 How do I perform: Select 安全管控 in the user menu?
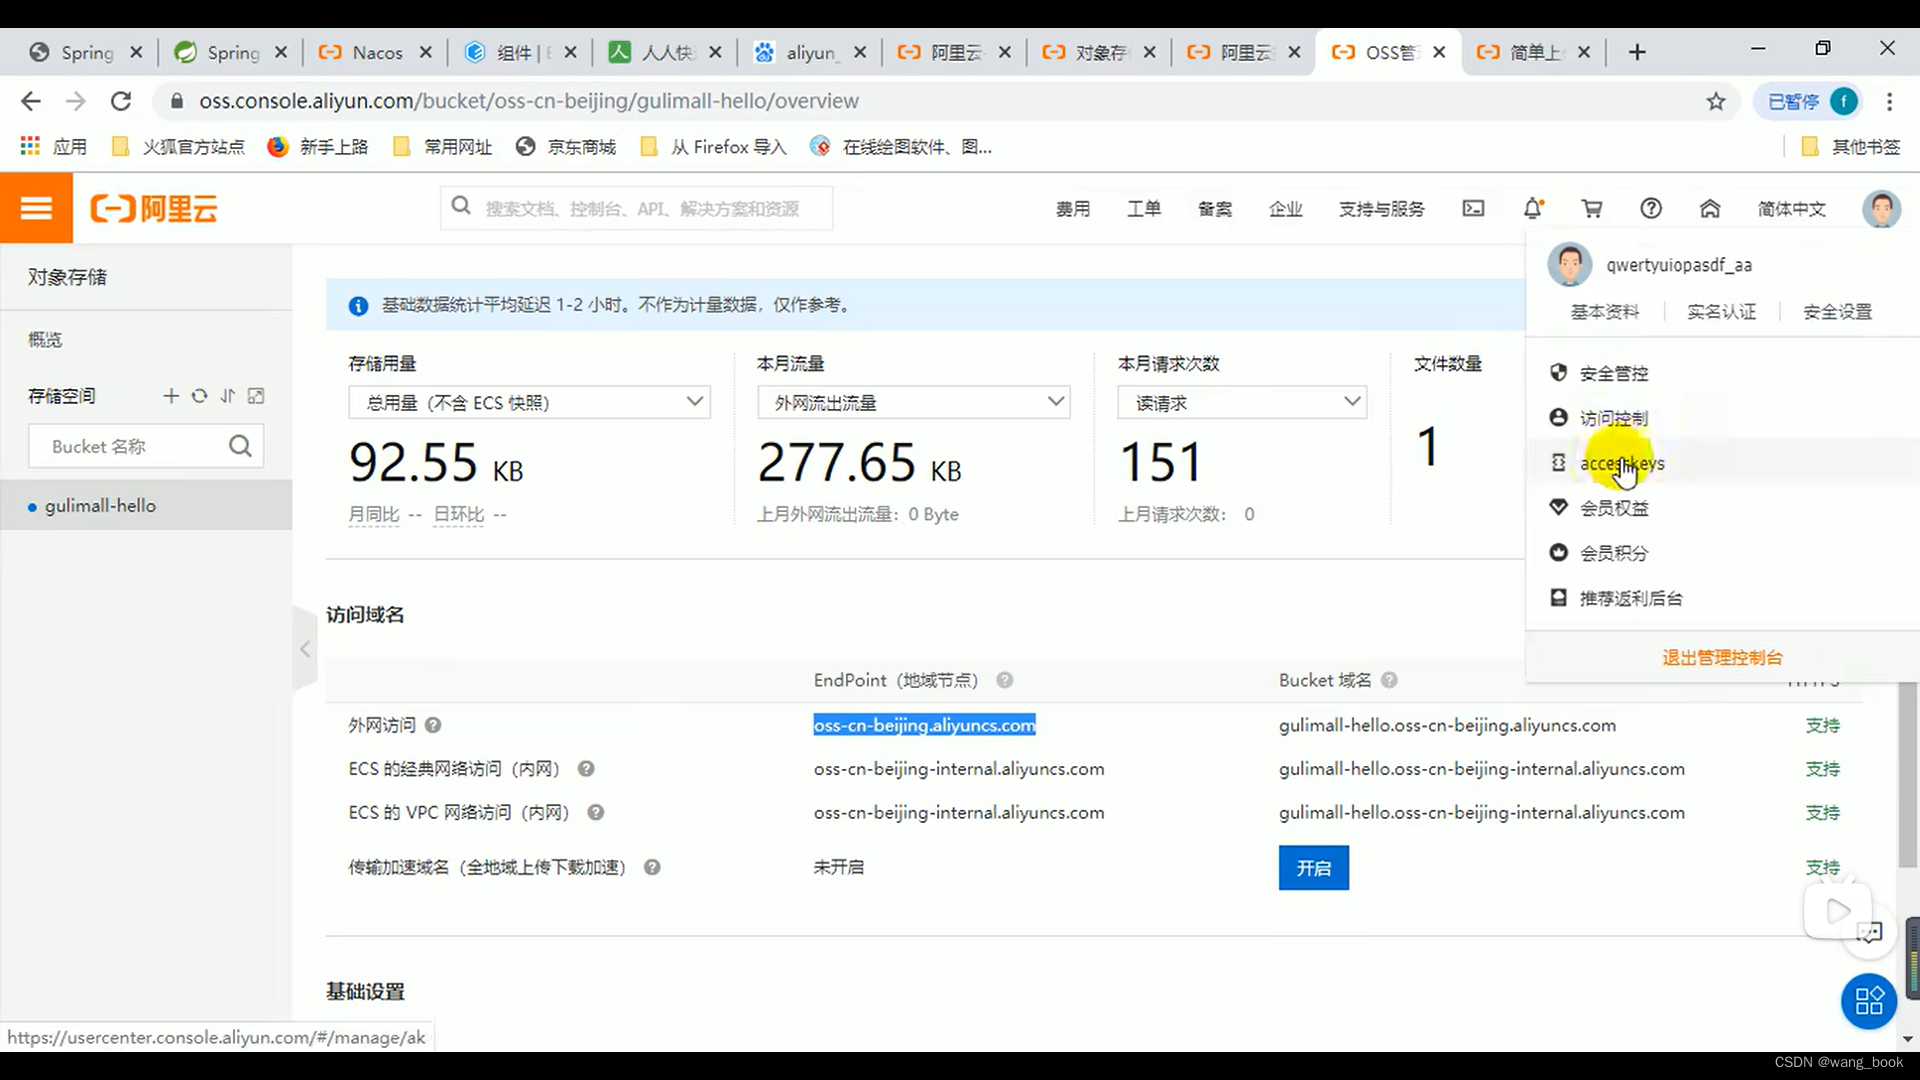(1614, 373)
